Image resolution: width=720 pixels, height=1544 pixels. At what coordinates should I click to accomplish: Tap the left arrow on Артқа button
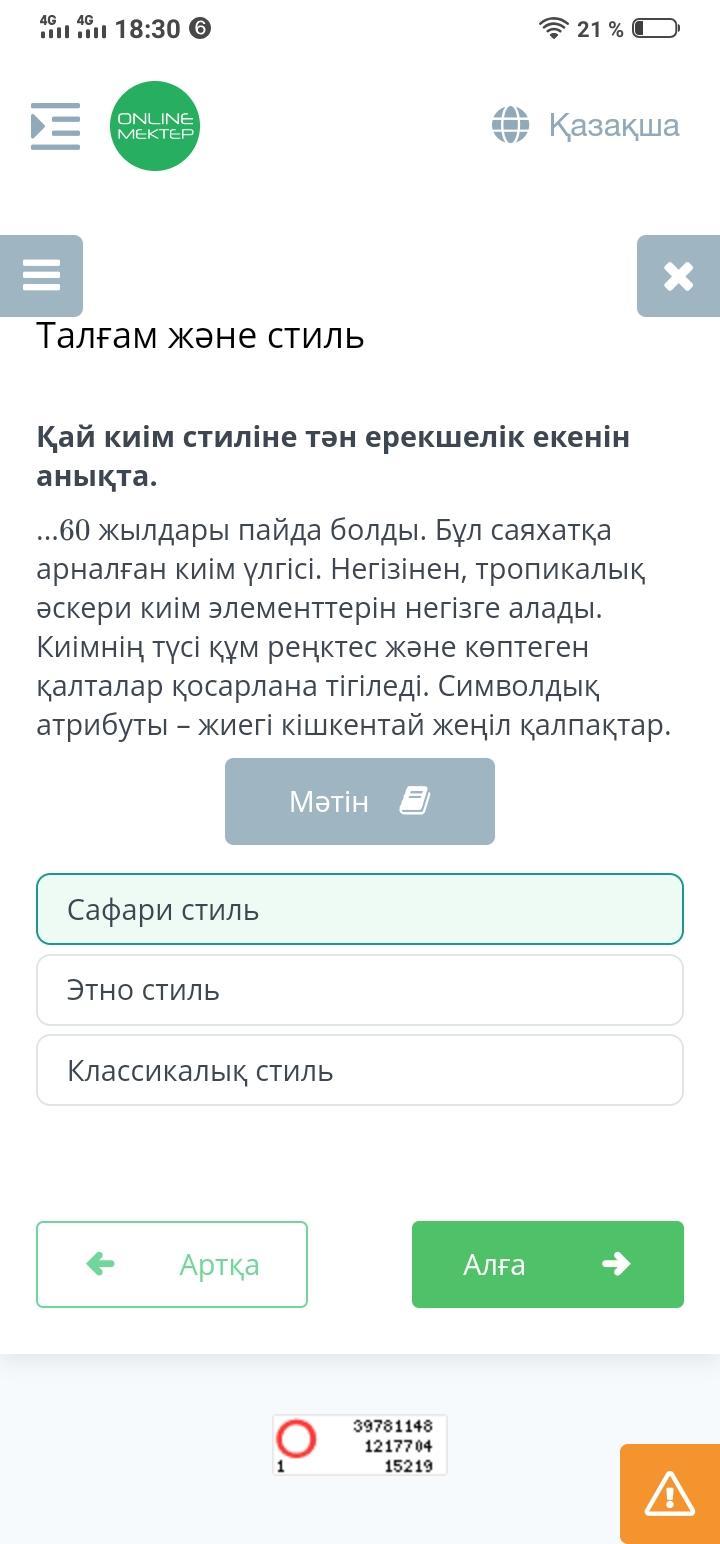click(101, 1264)
